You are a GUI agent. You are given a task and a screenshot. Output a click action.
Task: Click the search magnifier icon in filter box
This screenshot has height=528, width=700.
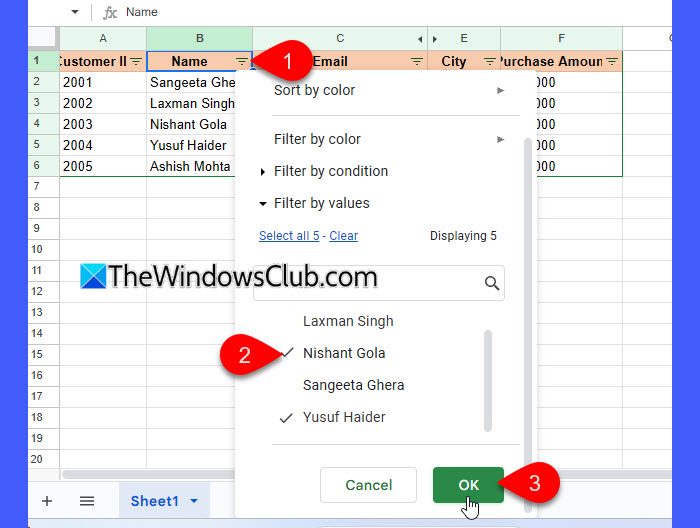[492, 283]
